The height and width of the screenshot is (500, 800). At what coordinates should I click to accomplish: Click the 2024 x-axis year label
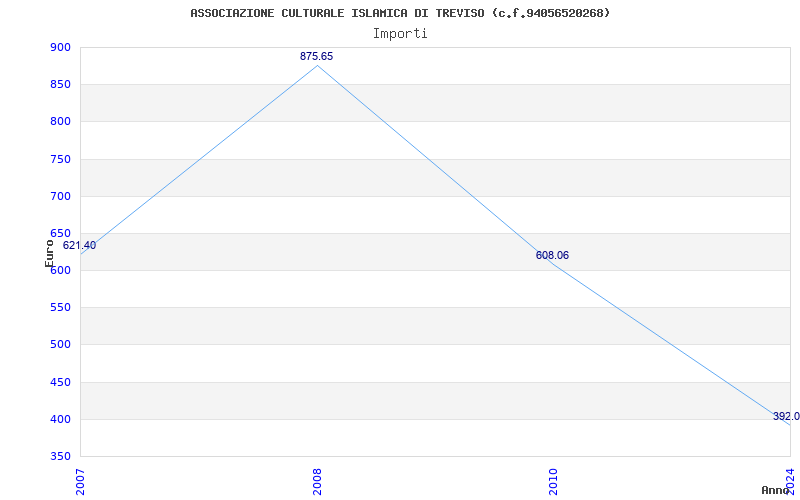(x=790, y=482)
